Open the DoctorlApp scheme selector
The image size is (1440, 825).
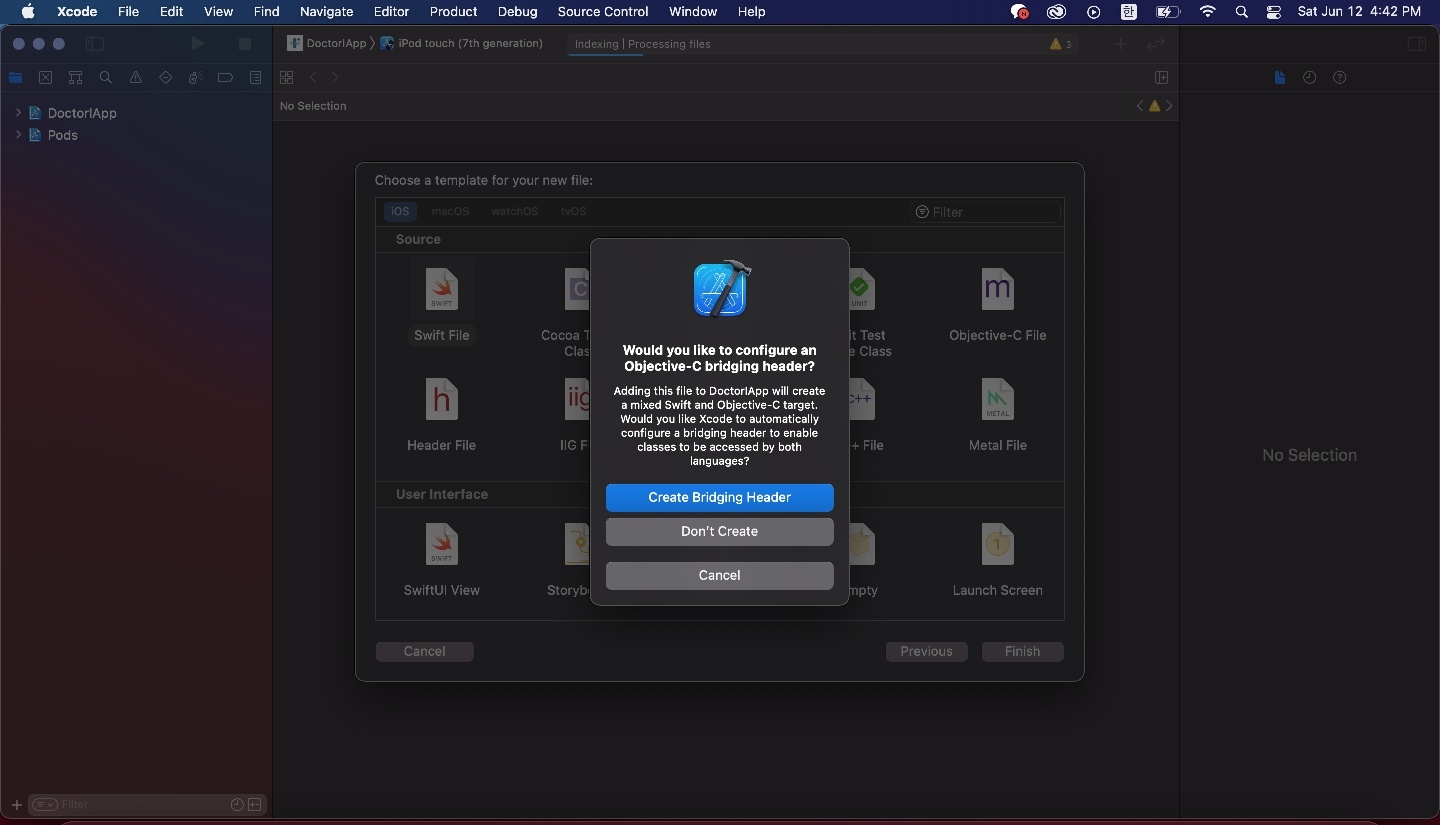coord(326,44)
